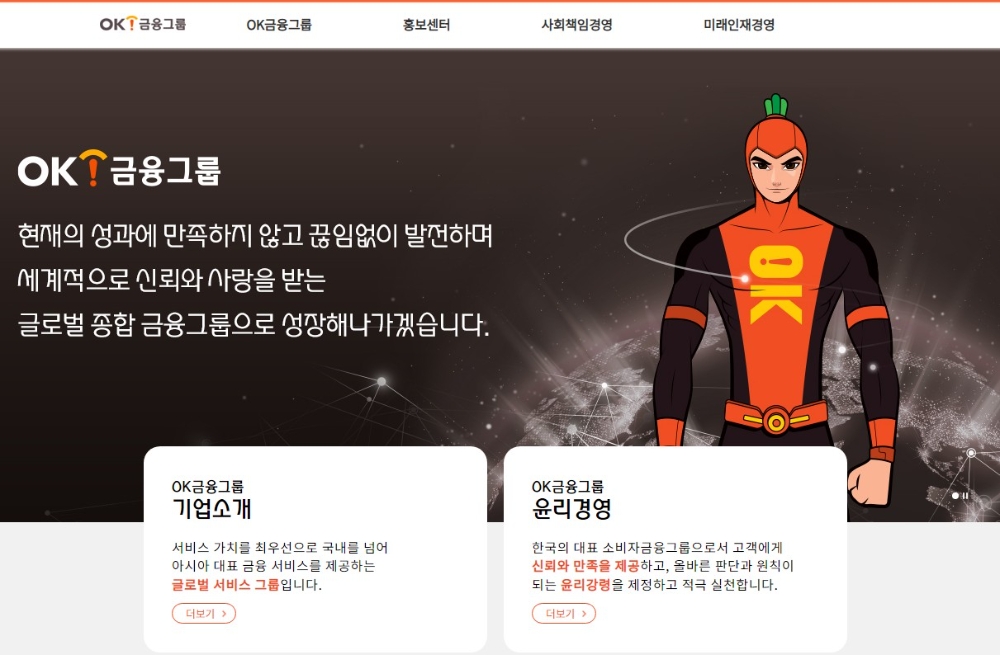Click the small OK금융그룹 label above 윤리경영

[568, 487]
